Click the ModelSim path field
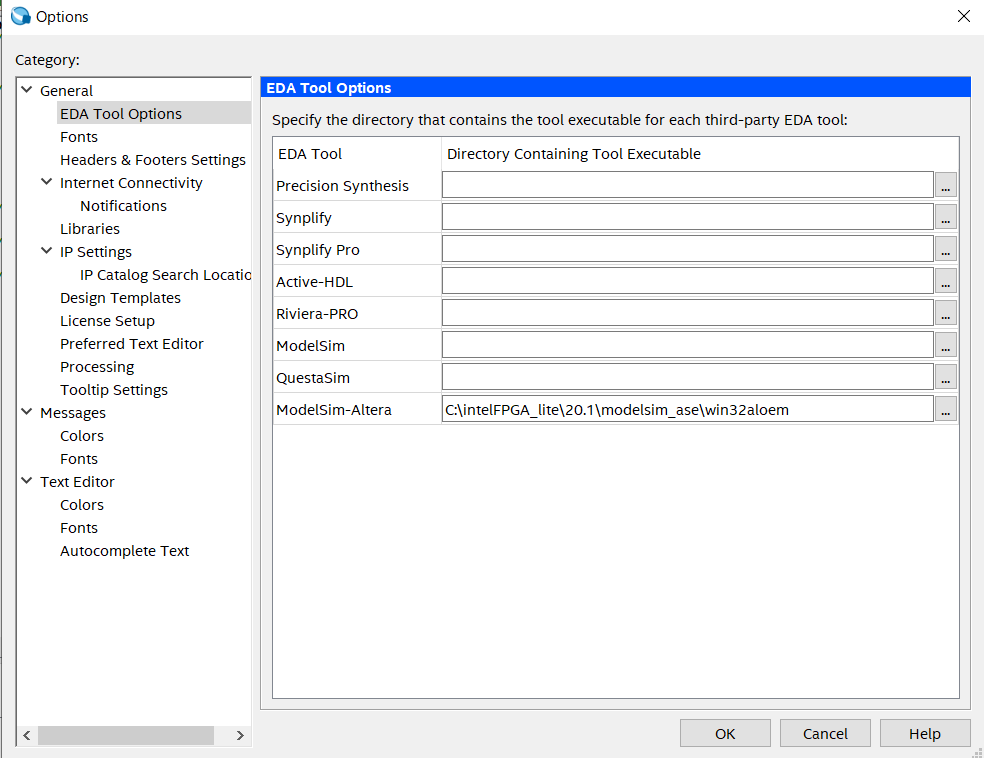This screenshot has height=758, width=984. click(x=688, y=345)
